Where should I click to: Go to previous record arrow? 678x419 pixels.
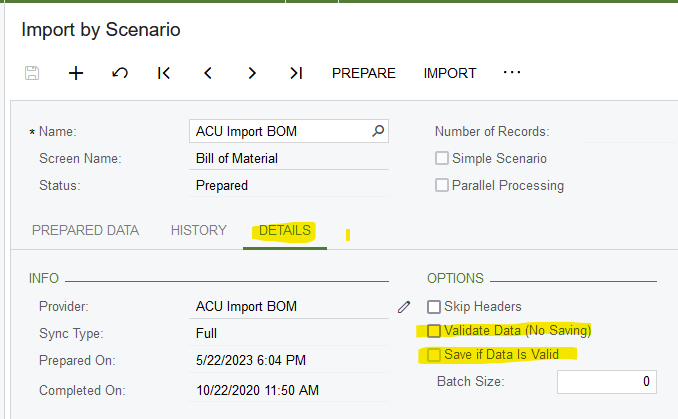208,73
